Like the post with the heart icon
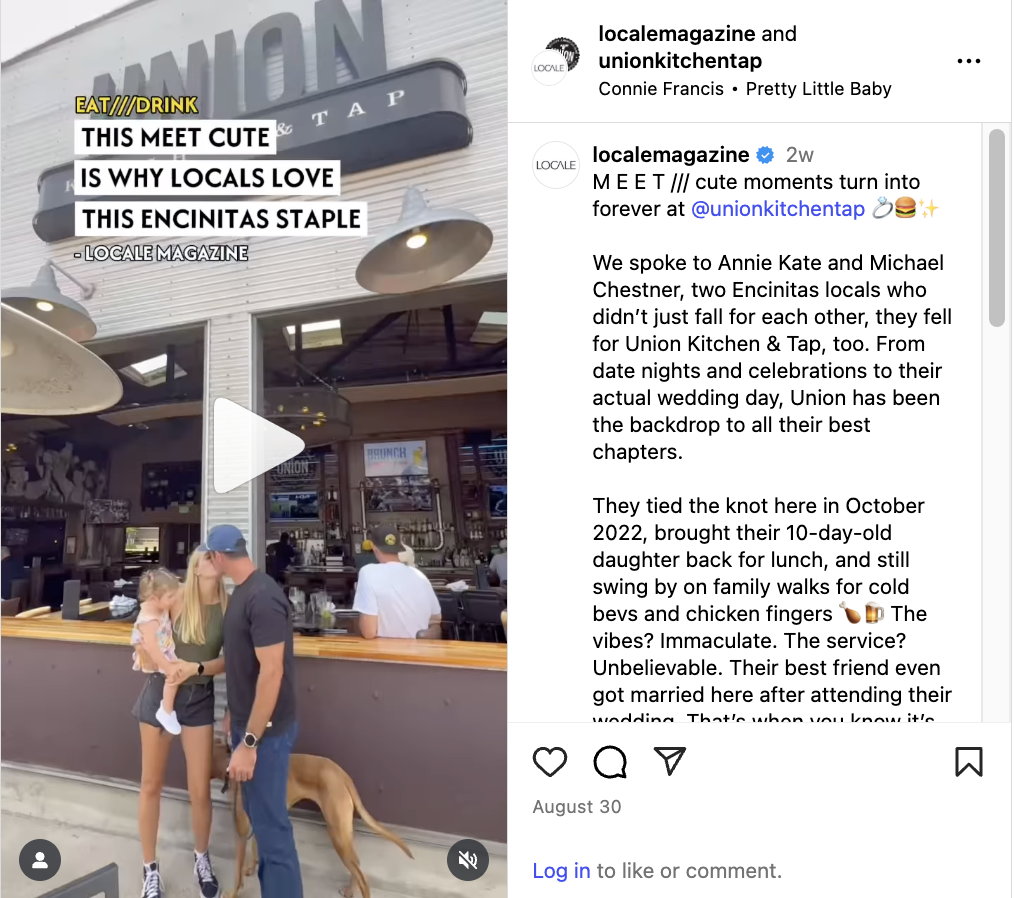Image resolution: width=1014 pixels, height=898 pixels. pyautogui.click(x=550, y=762)
